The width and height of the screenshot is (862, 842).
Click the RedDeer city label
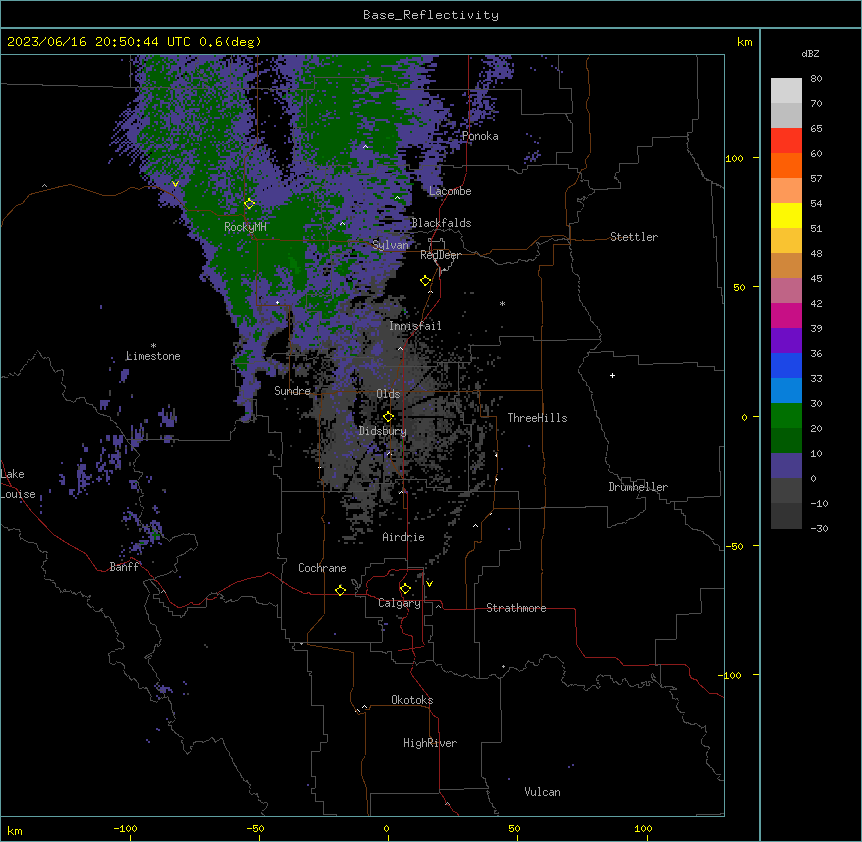pos(440,255)
